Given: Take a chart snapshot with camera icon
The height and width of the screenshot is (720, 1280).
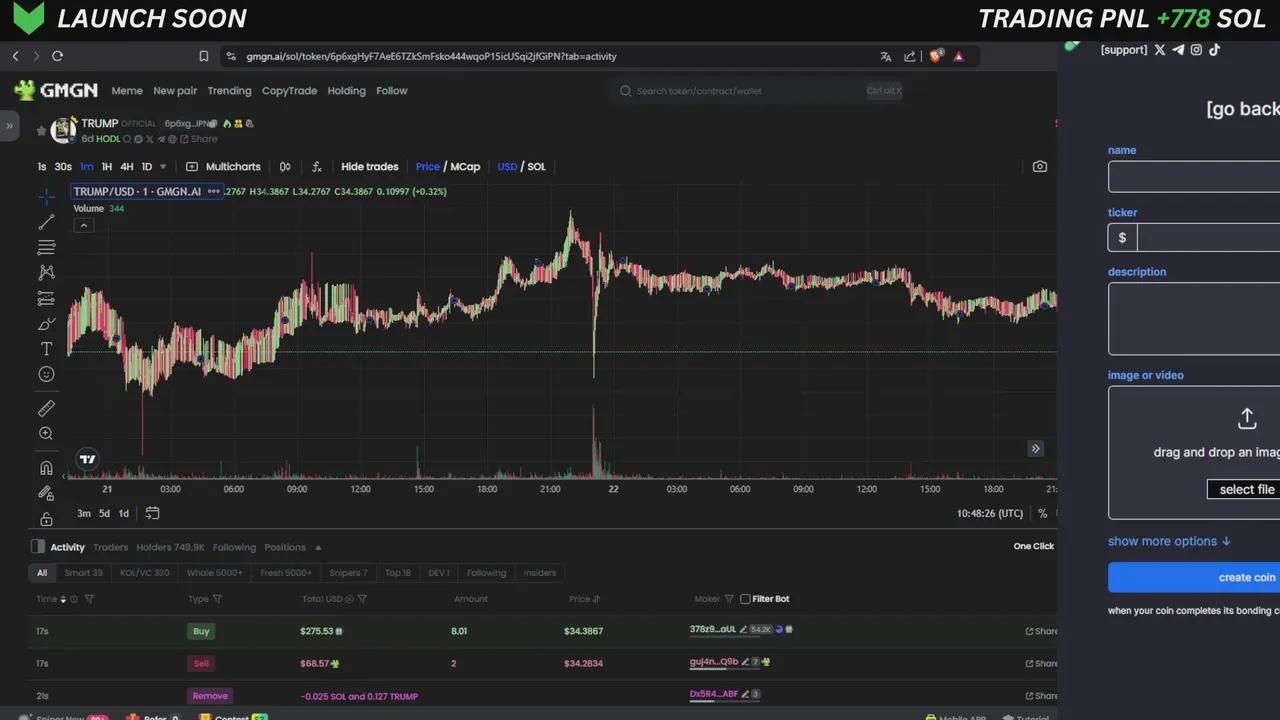Looking at the screenshot, I should pyautogui.click(x=1040, y=167).
